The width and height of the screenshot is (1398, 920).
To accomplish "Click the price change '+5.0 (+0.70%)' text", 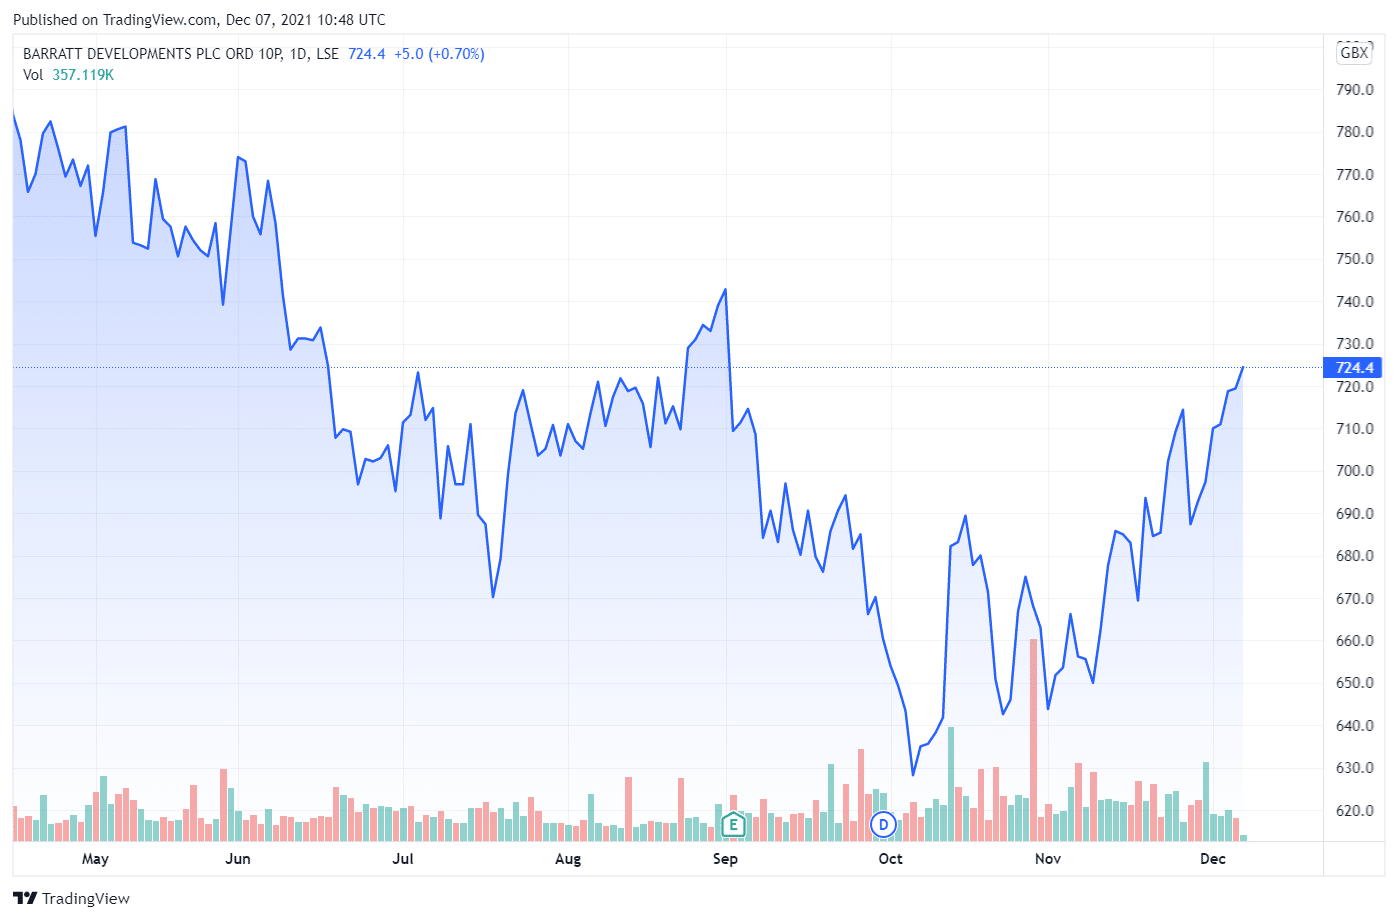I will [x=439, y=54].
